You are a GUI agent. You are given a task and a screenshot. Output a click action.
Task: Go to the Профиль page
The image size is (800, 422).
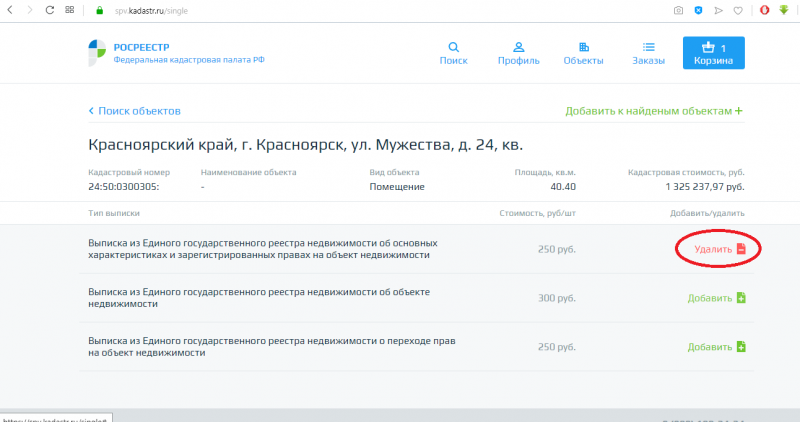coord(518,53)
